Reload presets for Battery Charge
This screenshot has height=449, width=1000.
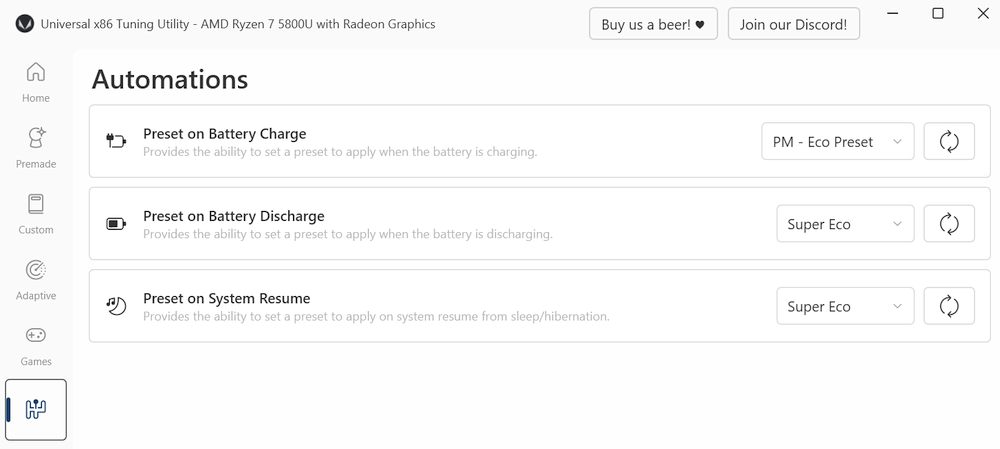click(949, 141)
